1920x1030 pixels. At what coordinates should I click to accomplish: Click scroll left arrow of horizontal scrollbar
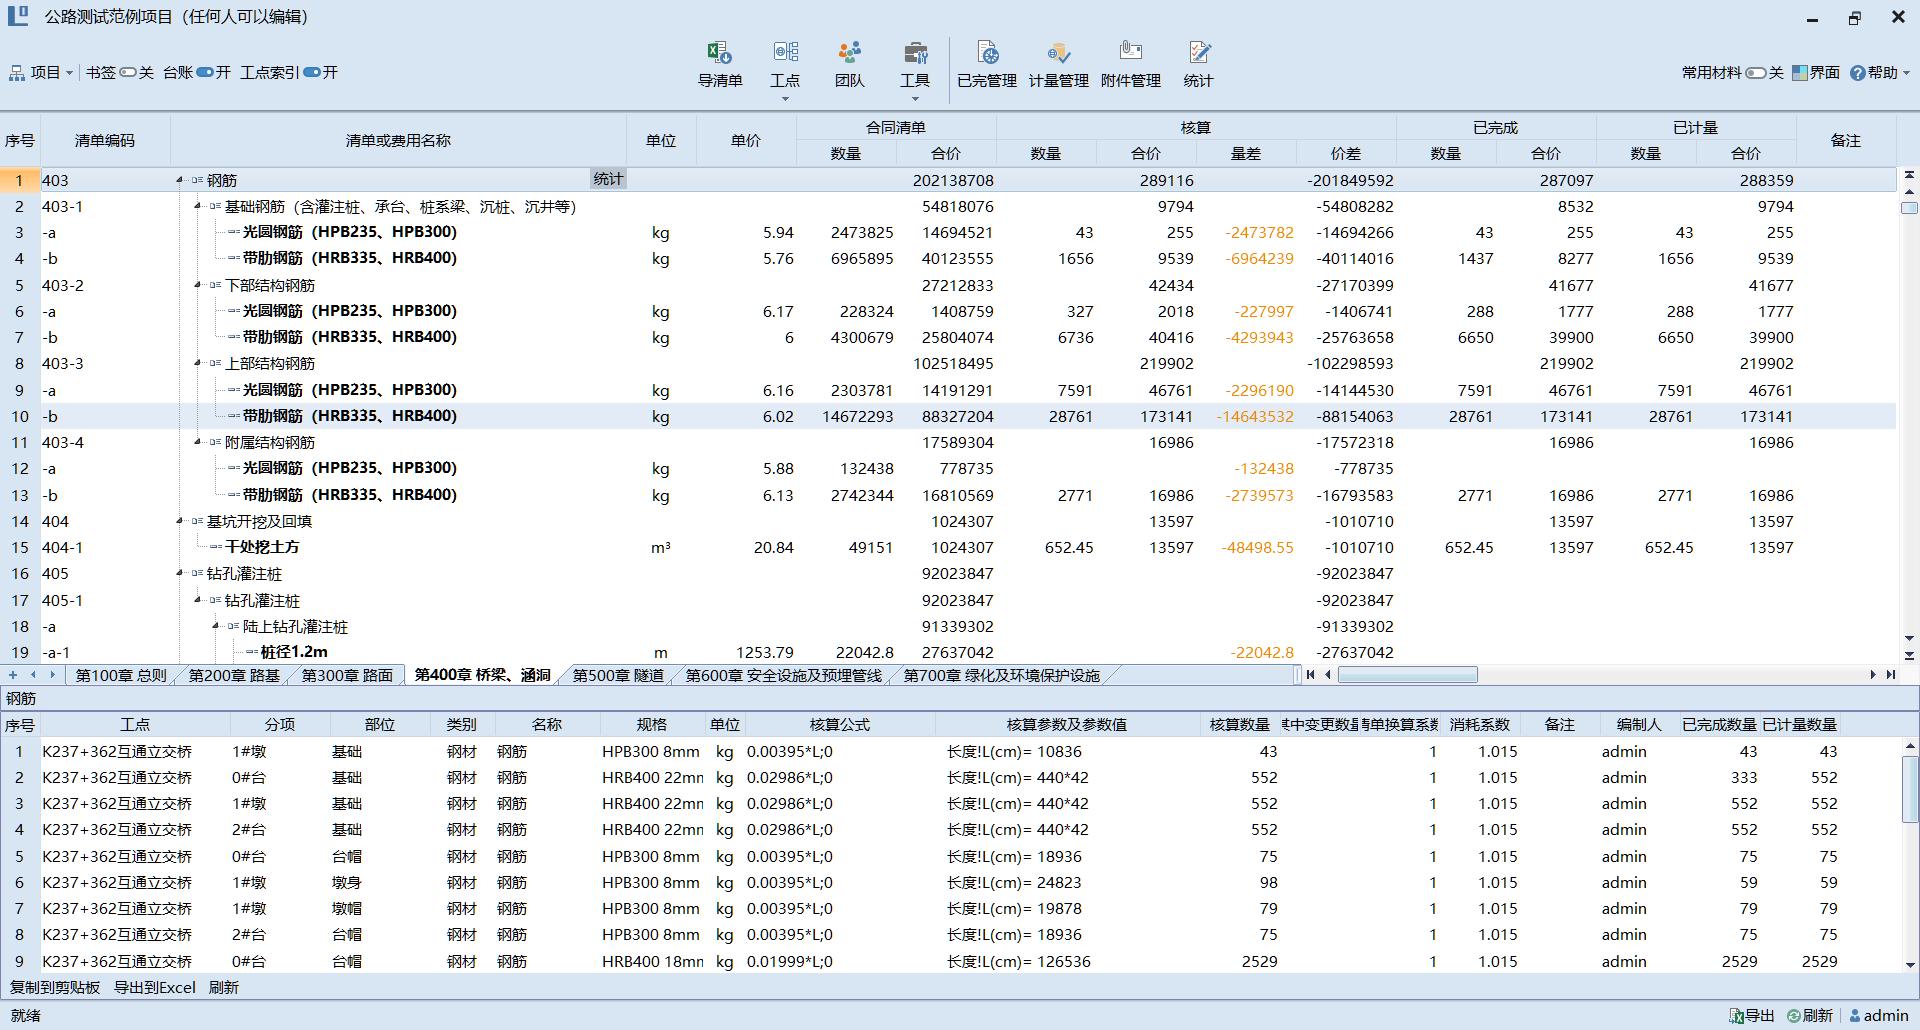click(1328, 675)
